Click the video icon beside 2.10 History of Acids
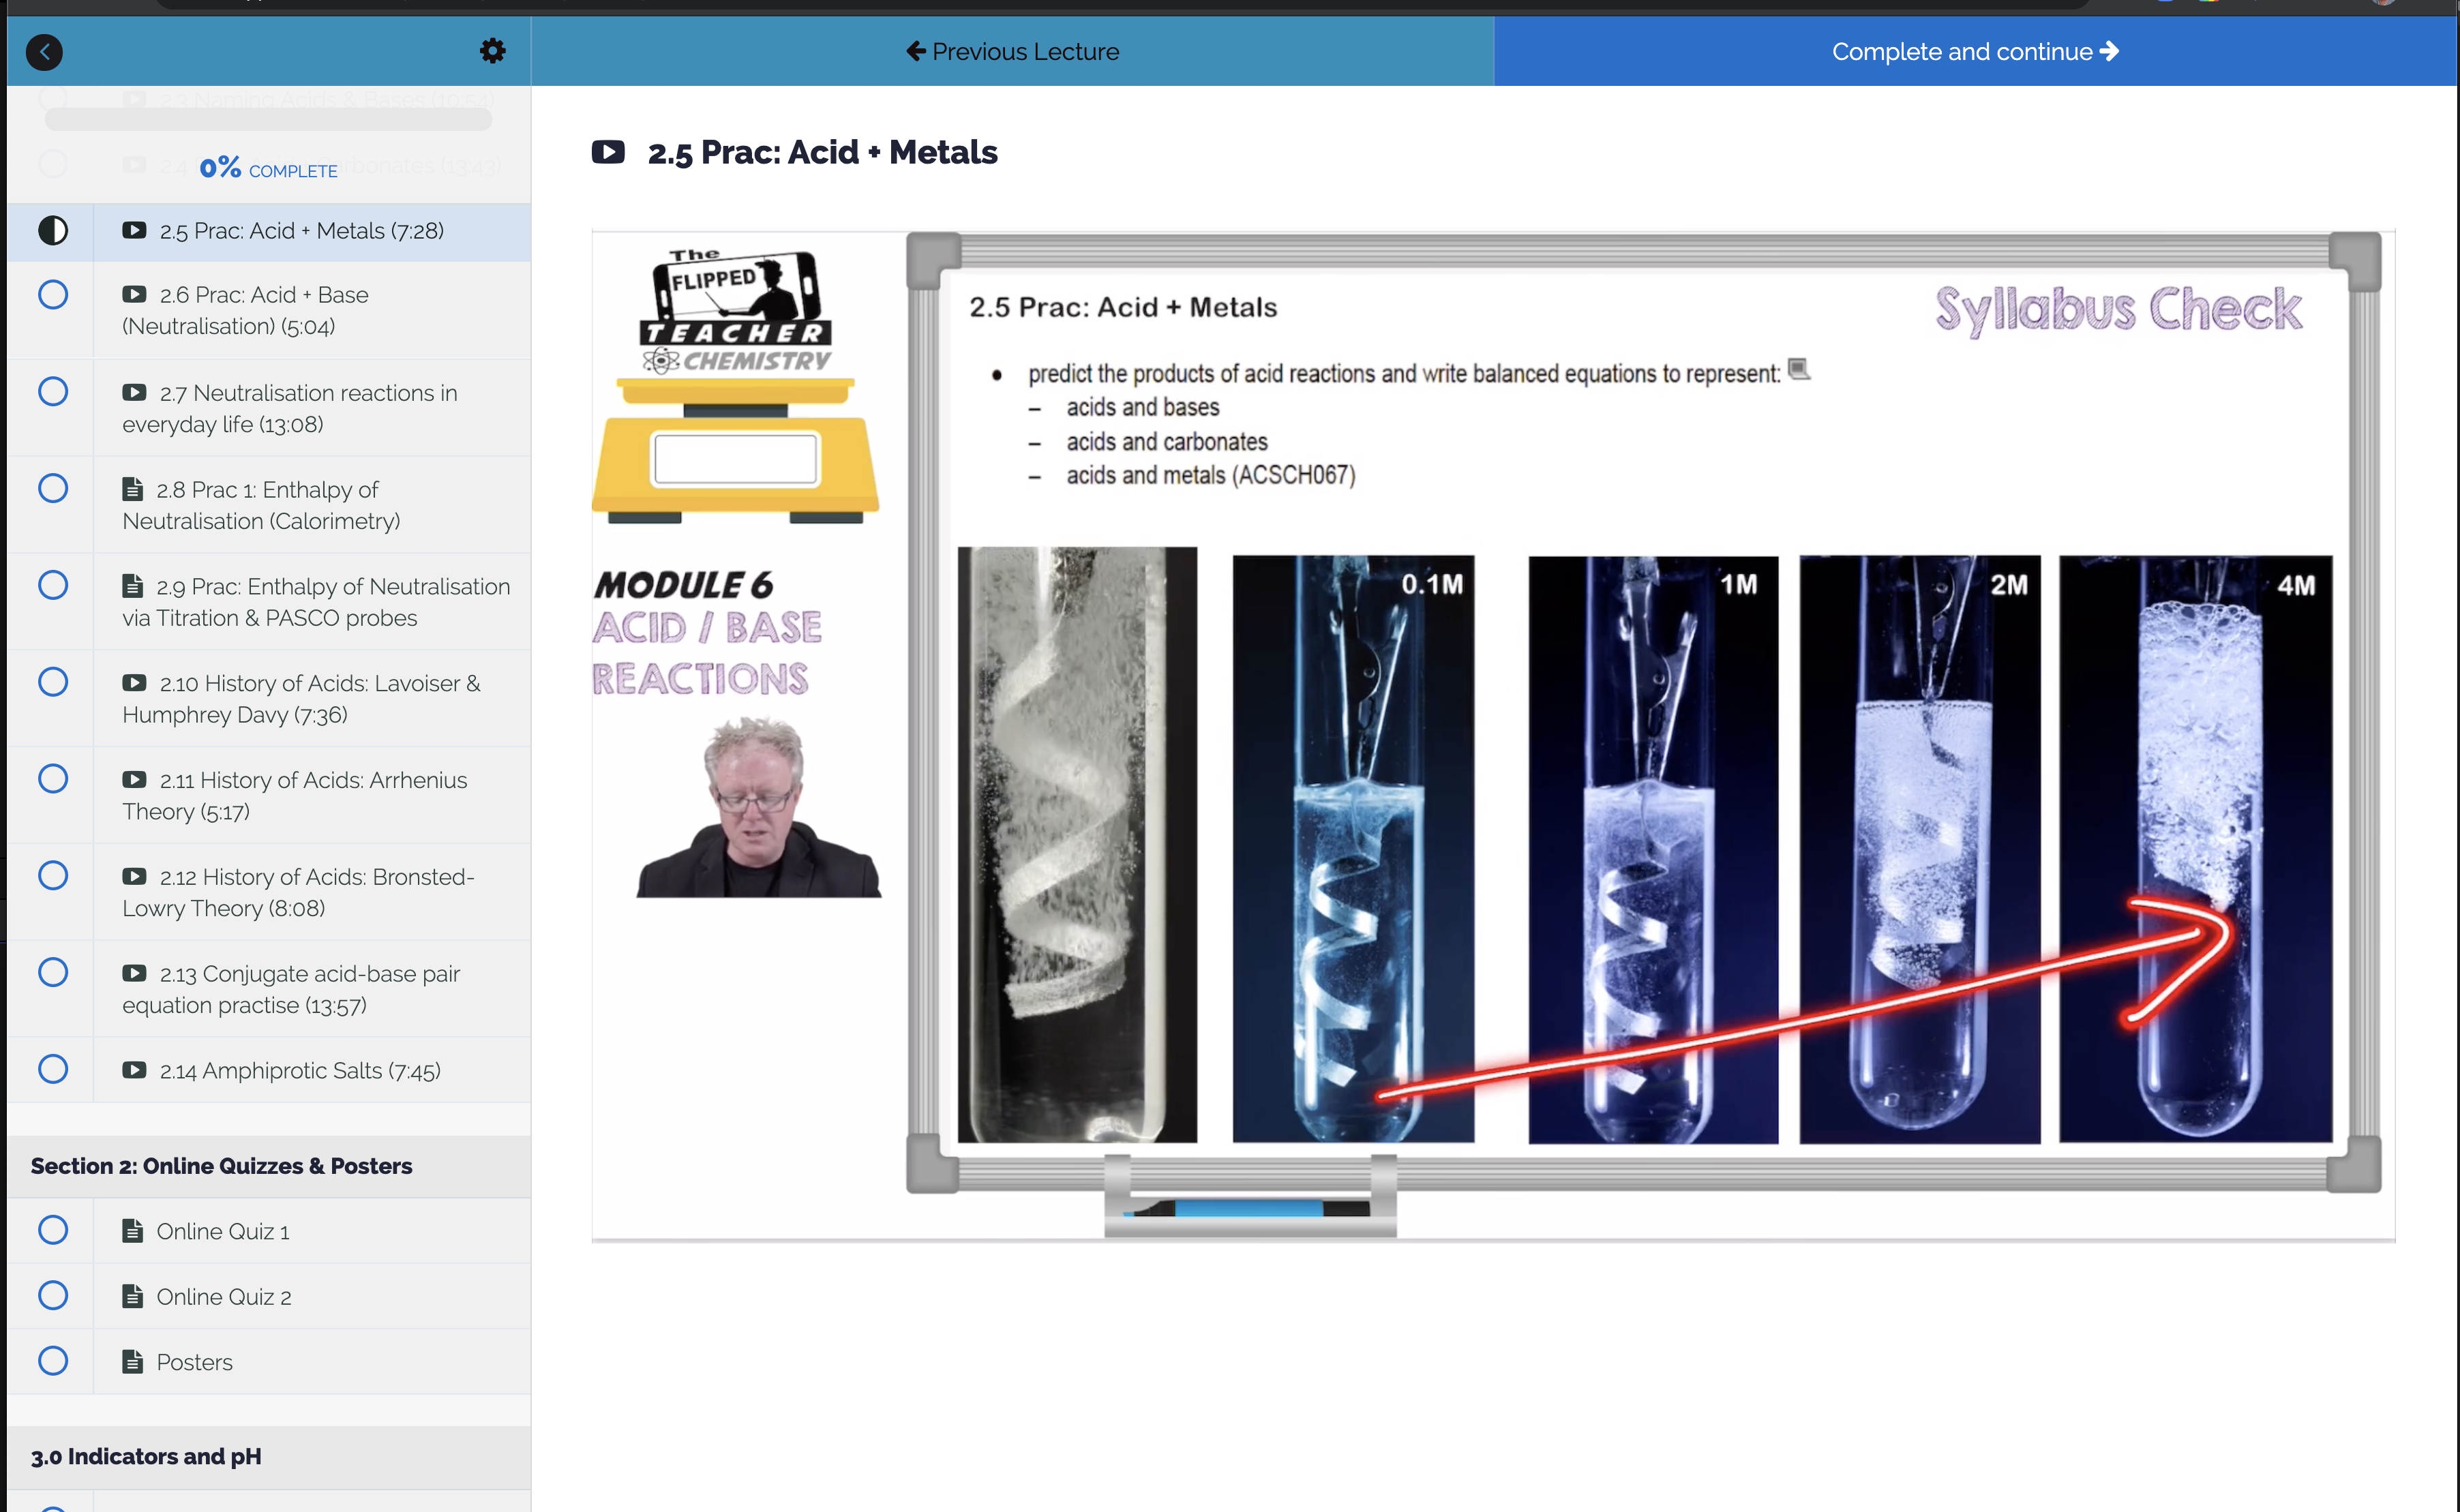This screenshot has width=2460, height=1512. (x=134, y=683)
